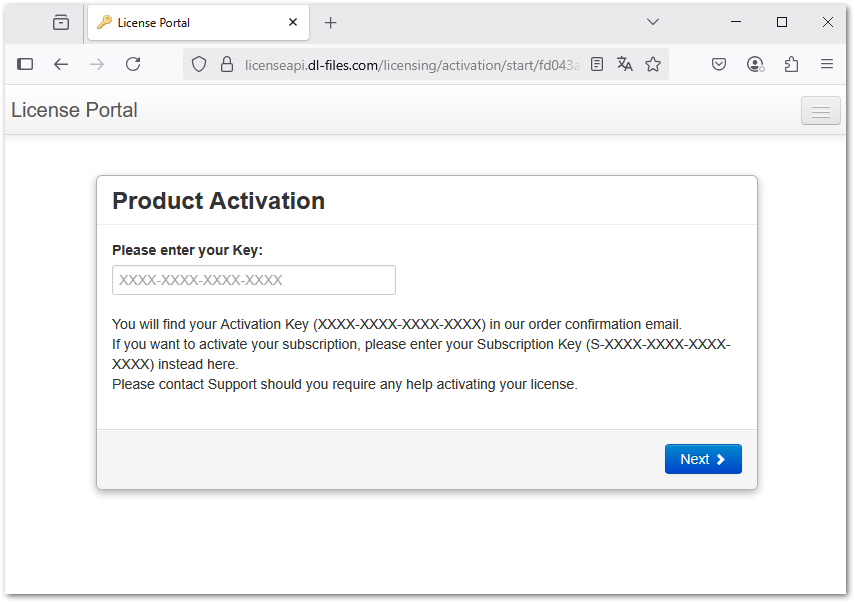Open Firefox View in the tab bar

tap(61, 22)
